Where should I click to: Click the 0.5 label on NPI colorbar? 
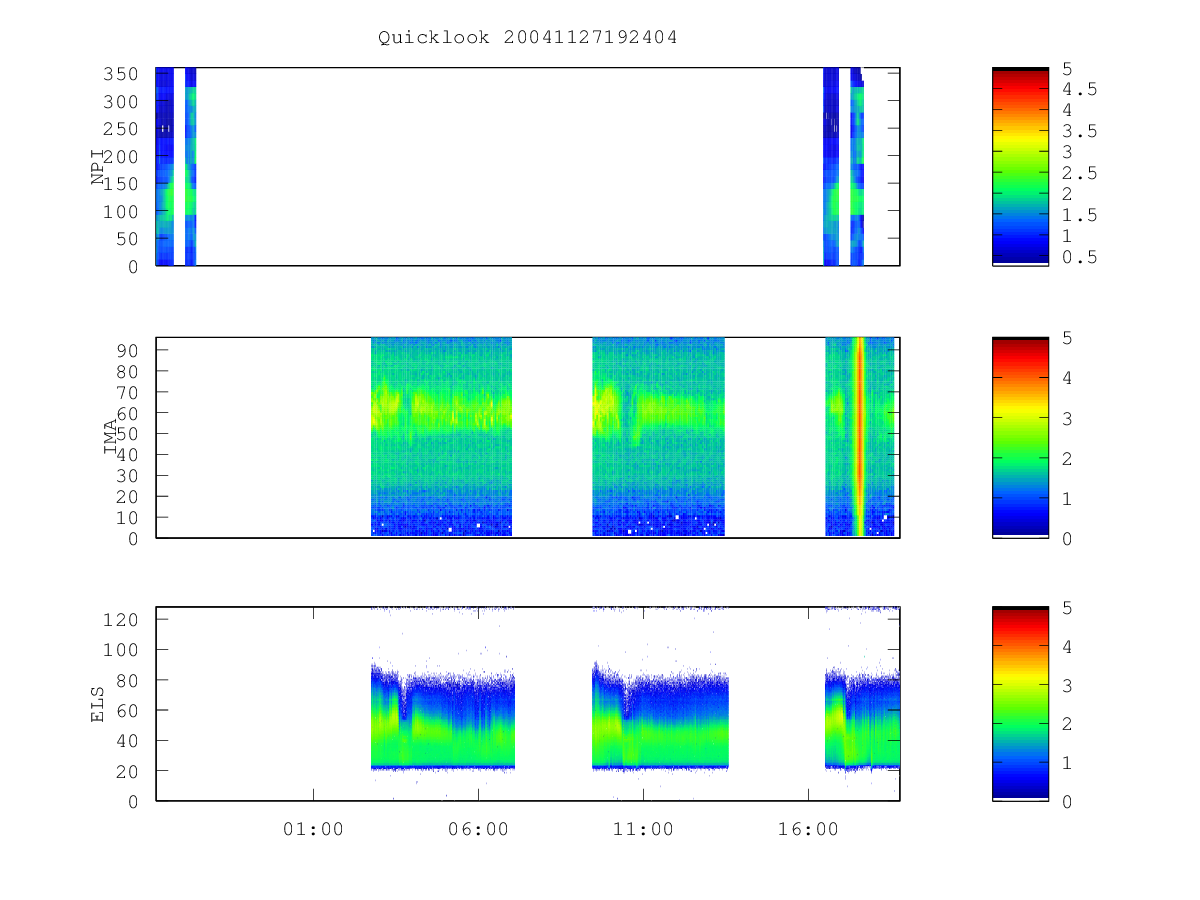pos(1080,257)
